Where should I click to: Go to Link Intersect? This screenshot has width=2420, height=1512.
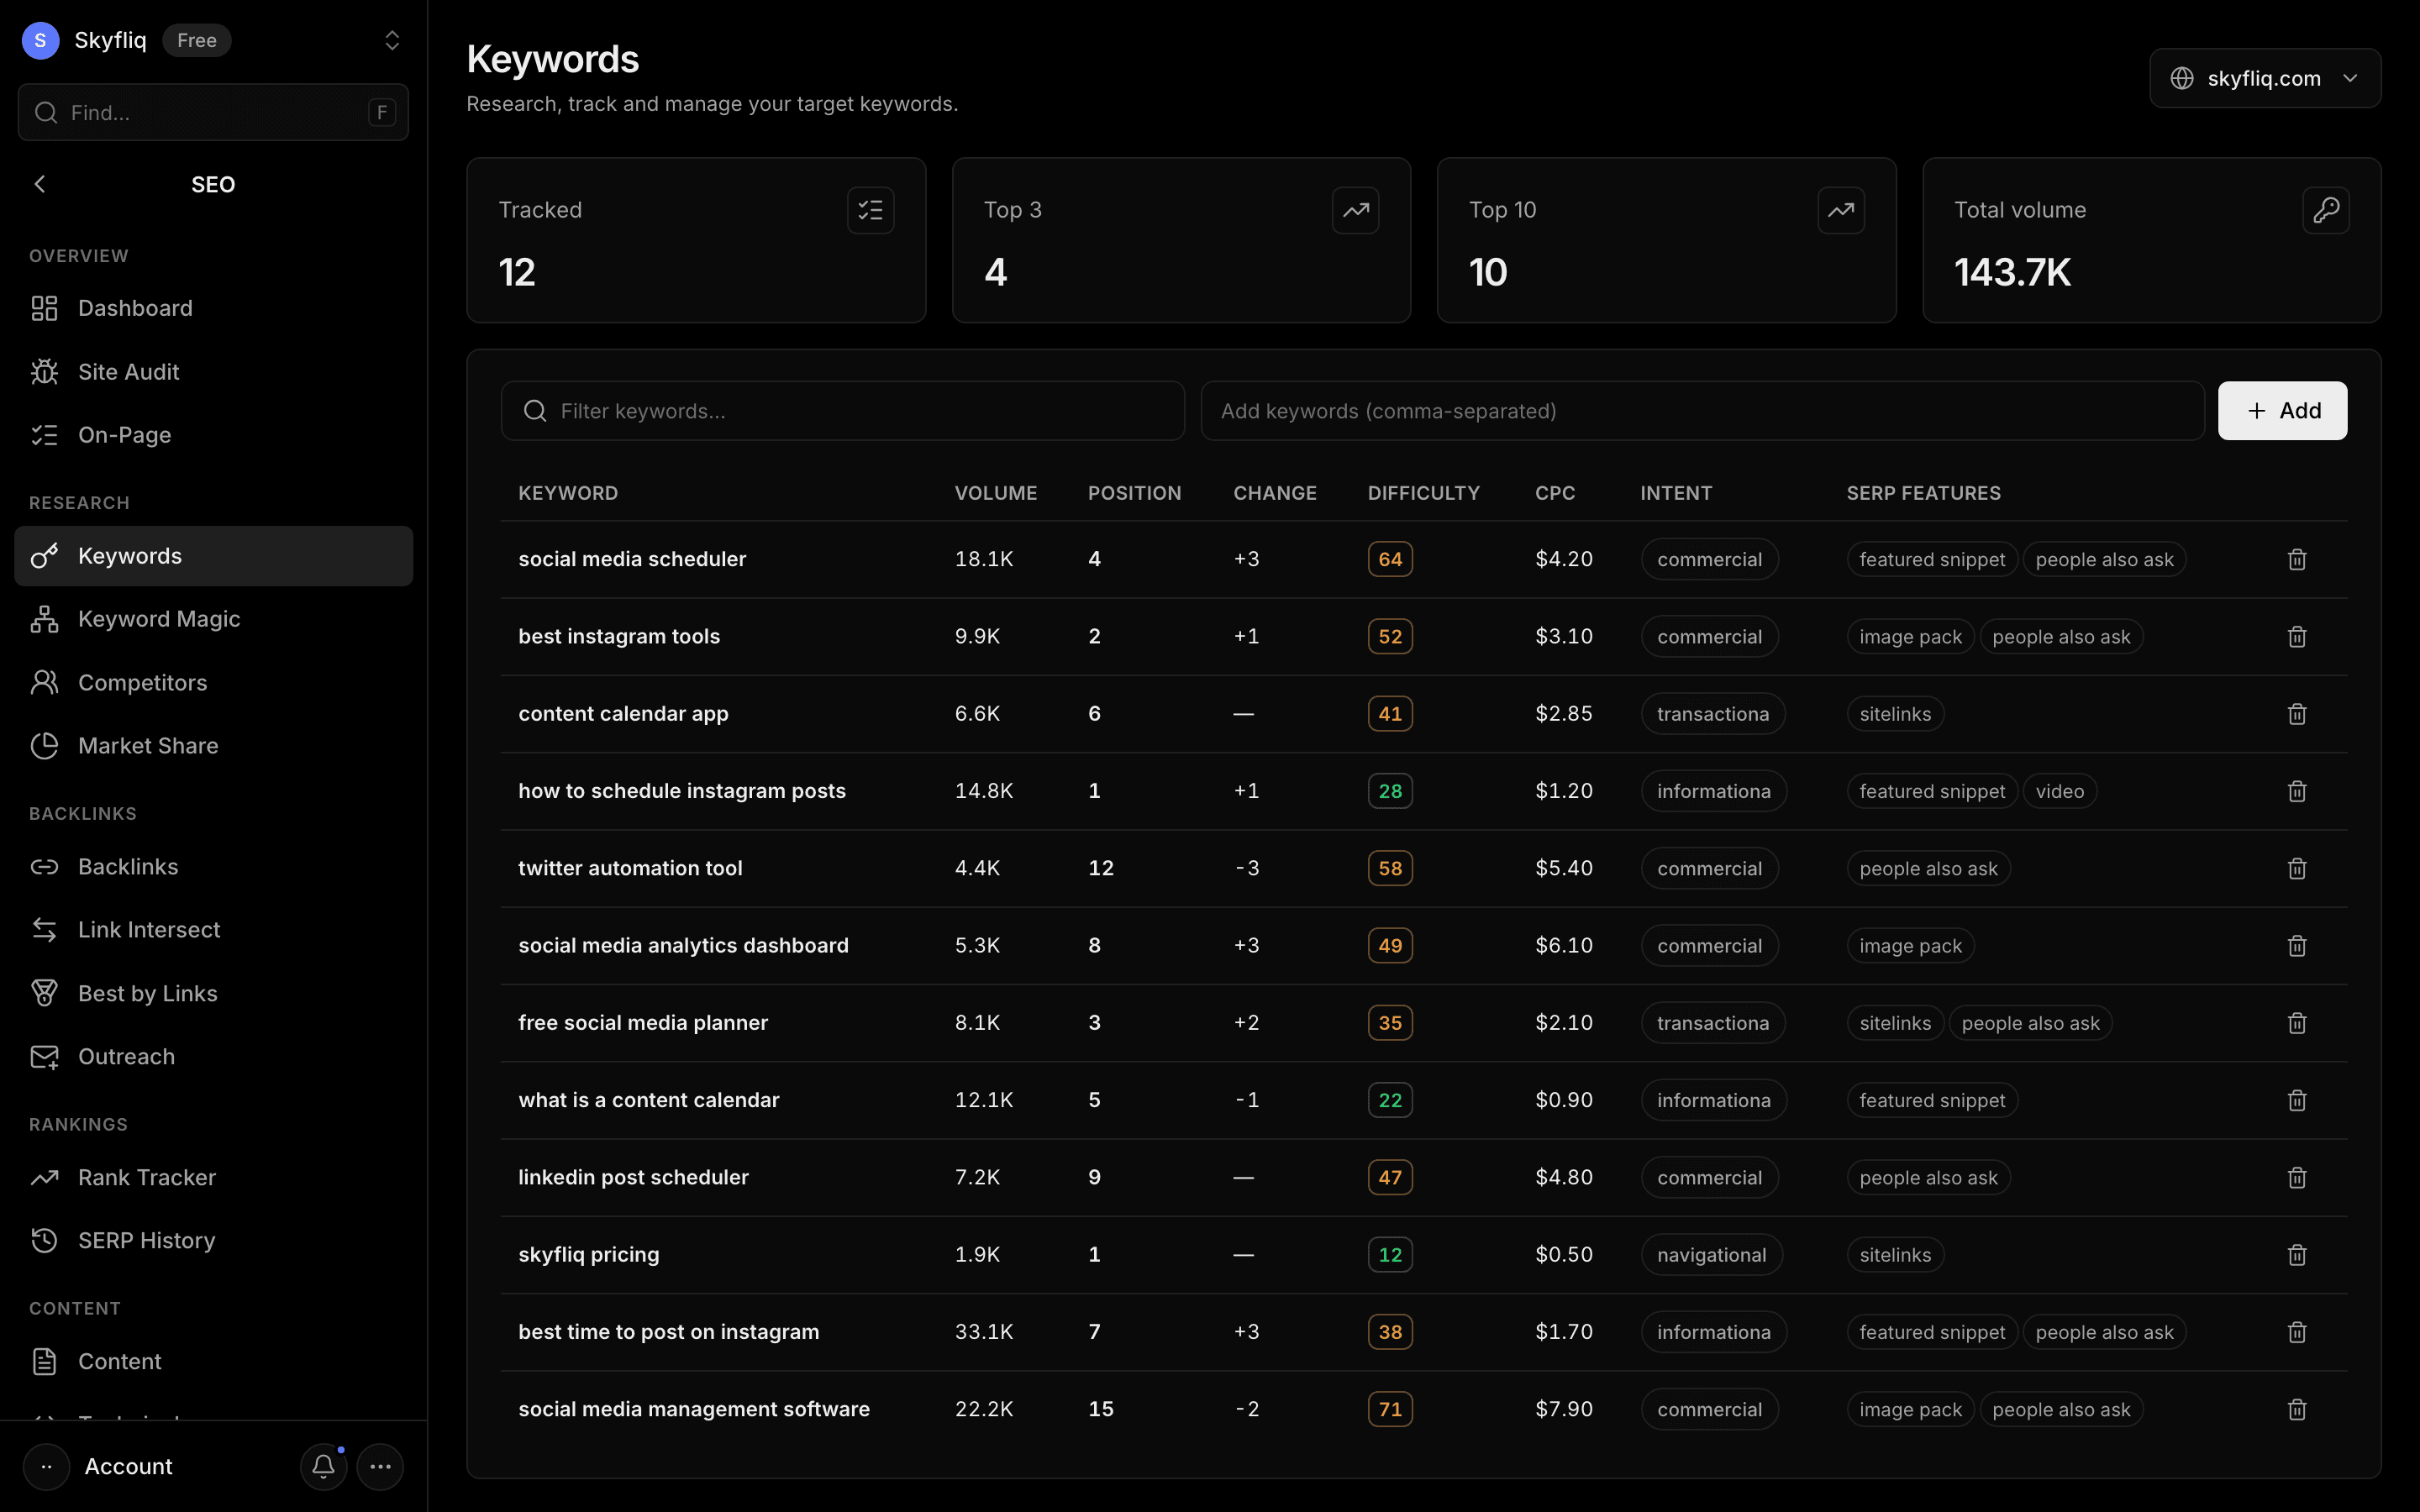tap(213, 930)
